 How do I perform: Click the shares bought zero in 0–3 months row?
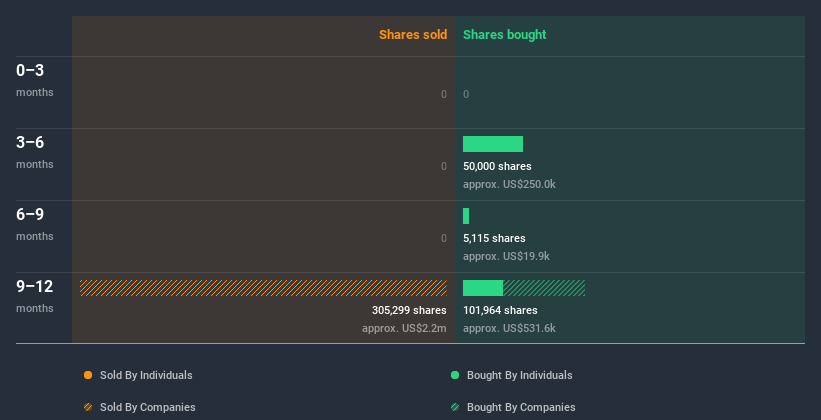tap(466, 94)
